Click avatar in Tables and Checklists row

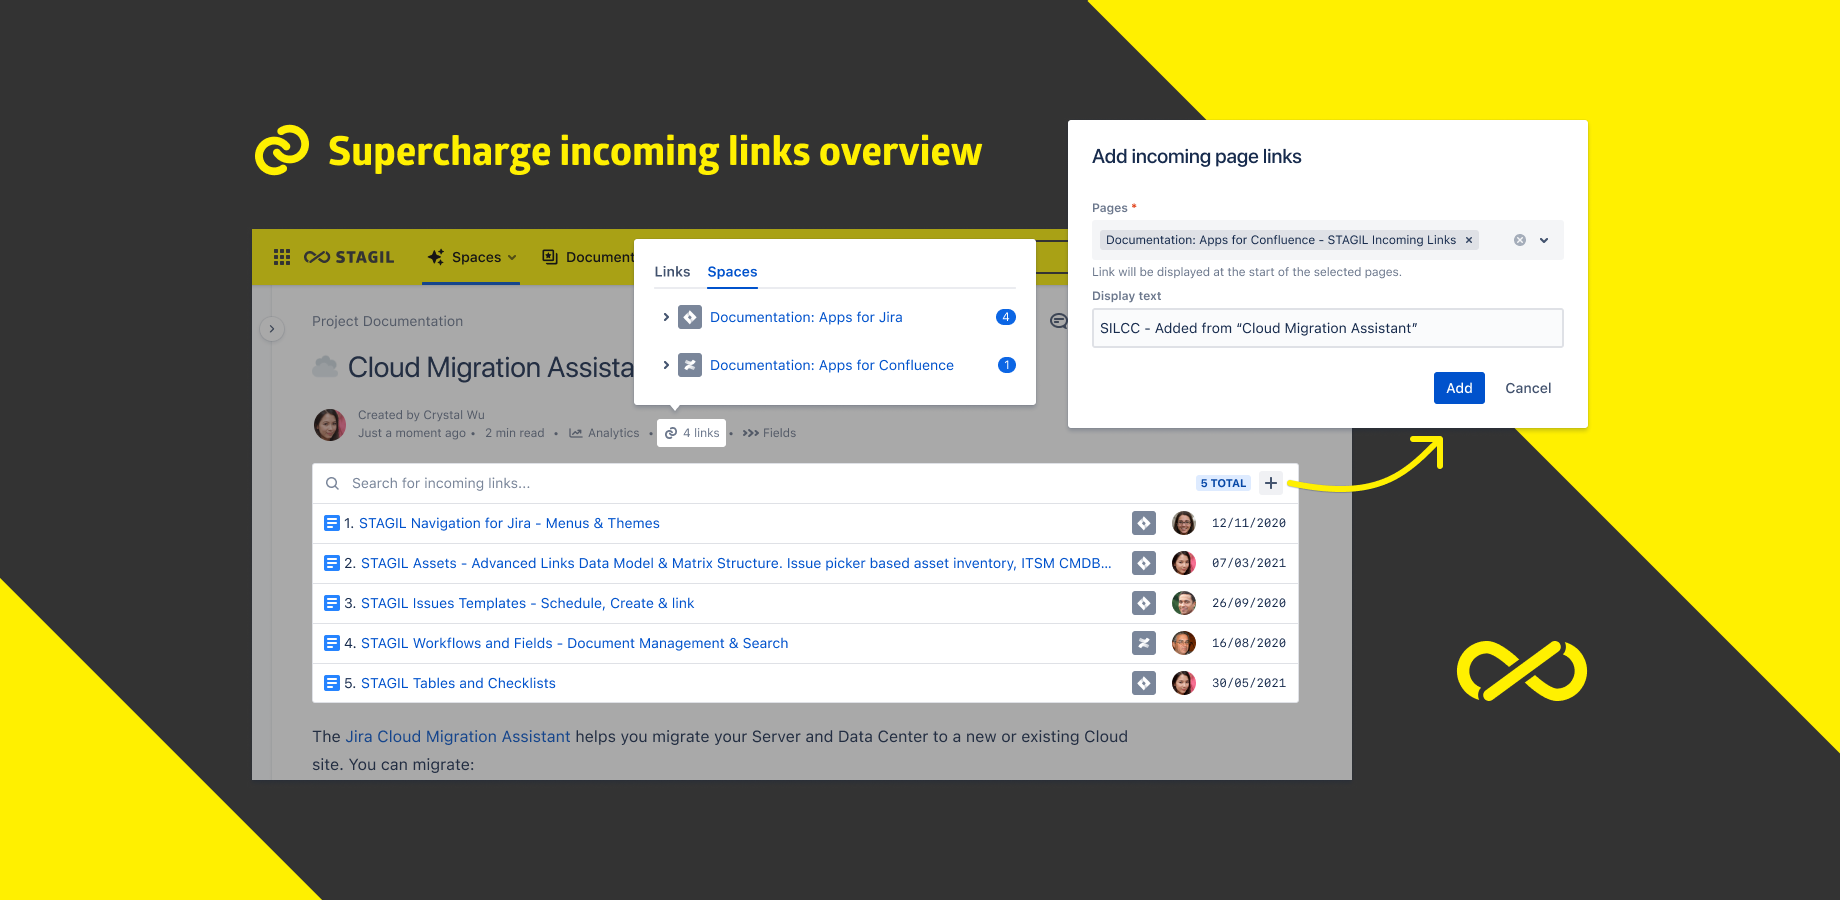(x=1184, y=683)
